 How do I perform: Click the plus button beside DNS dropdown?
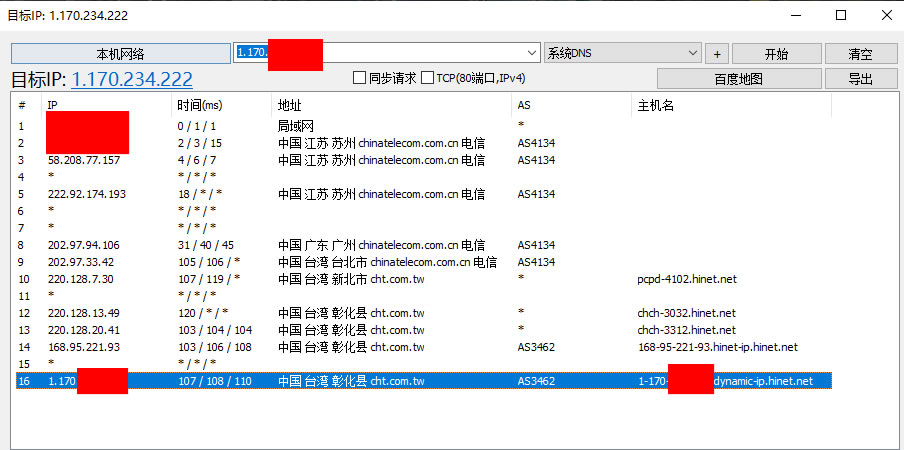[717, 54]
